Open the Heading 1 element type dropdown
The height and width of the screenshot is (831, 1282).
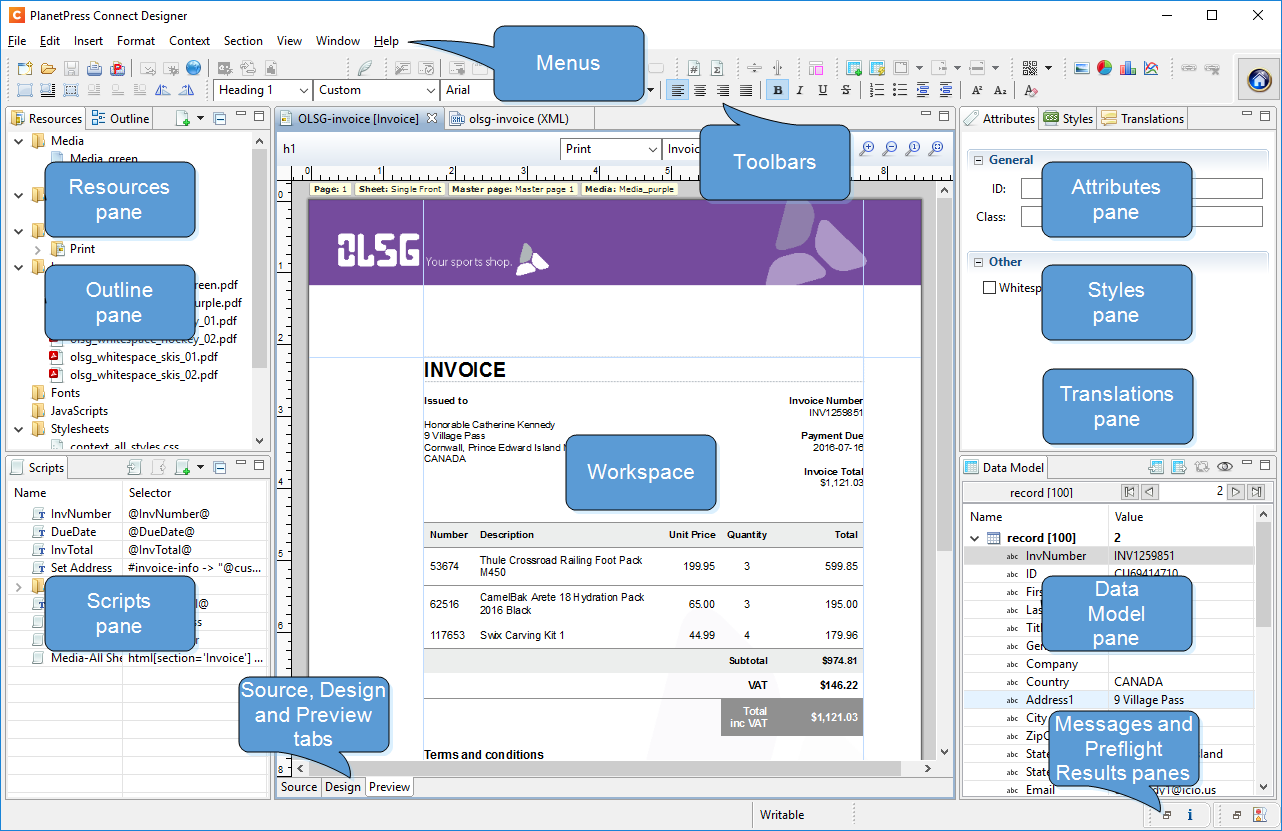263,90
